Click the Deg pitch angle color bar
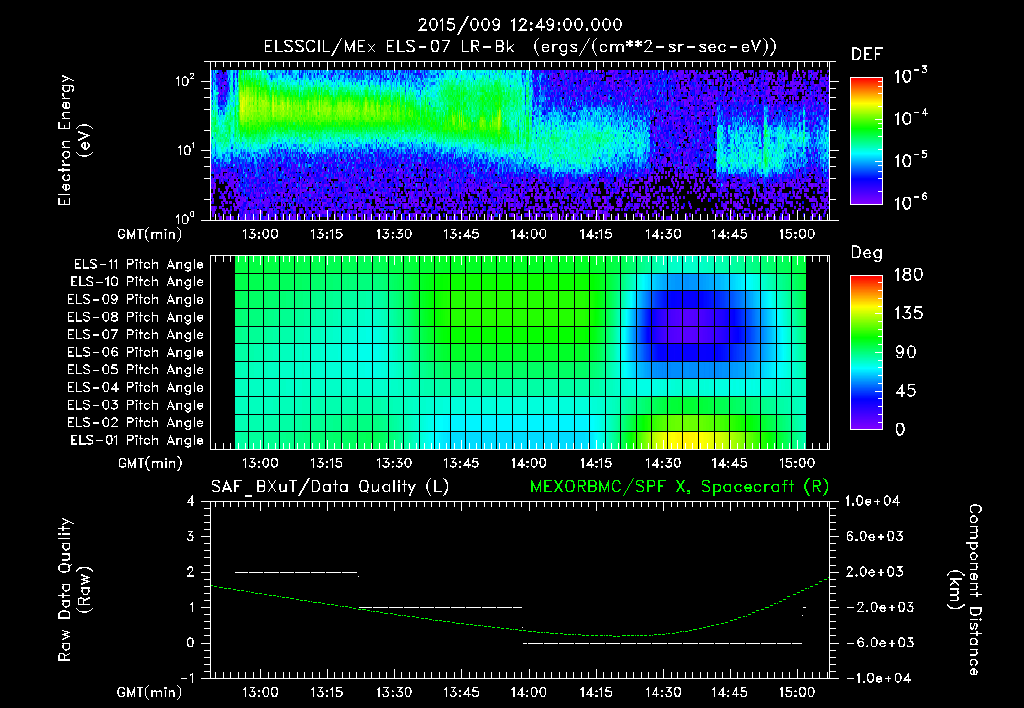 pyautogui.click(x=866, y=352)
